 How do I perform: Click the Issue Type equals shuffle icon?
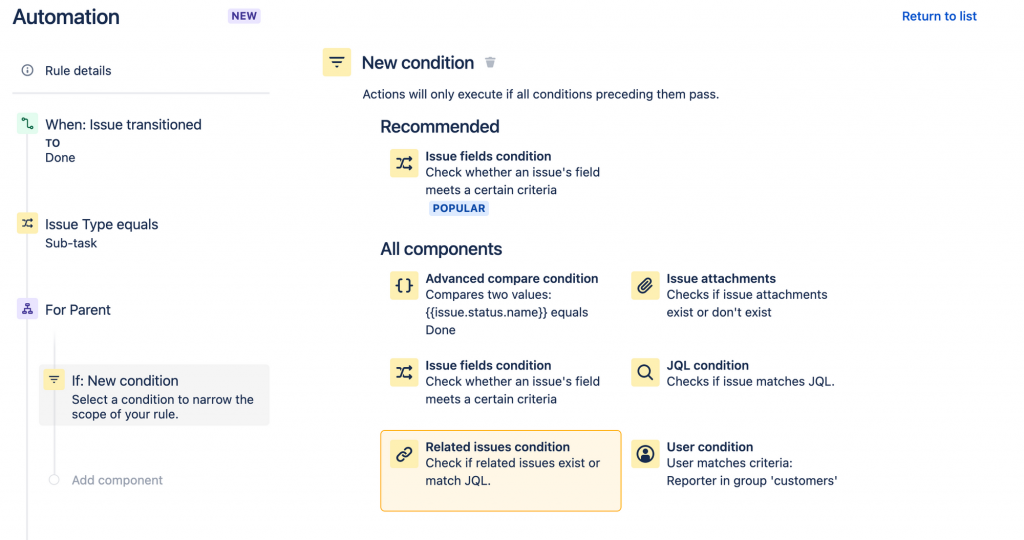click(x=27, y=224)
